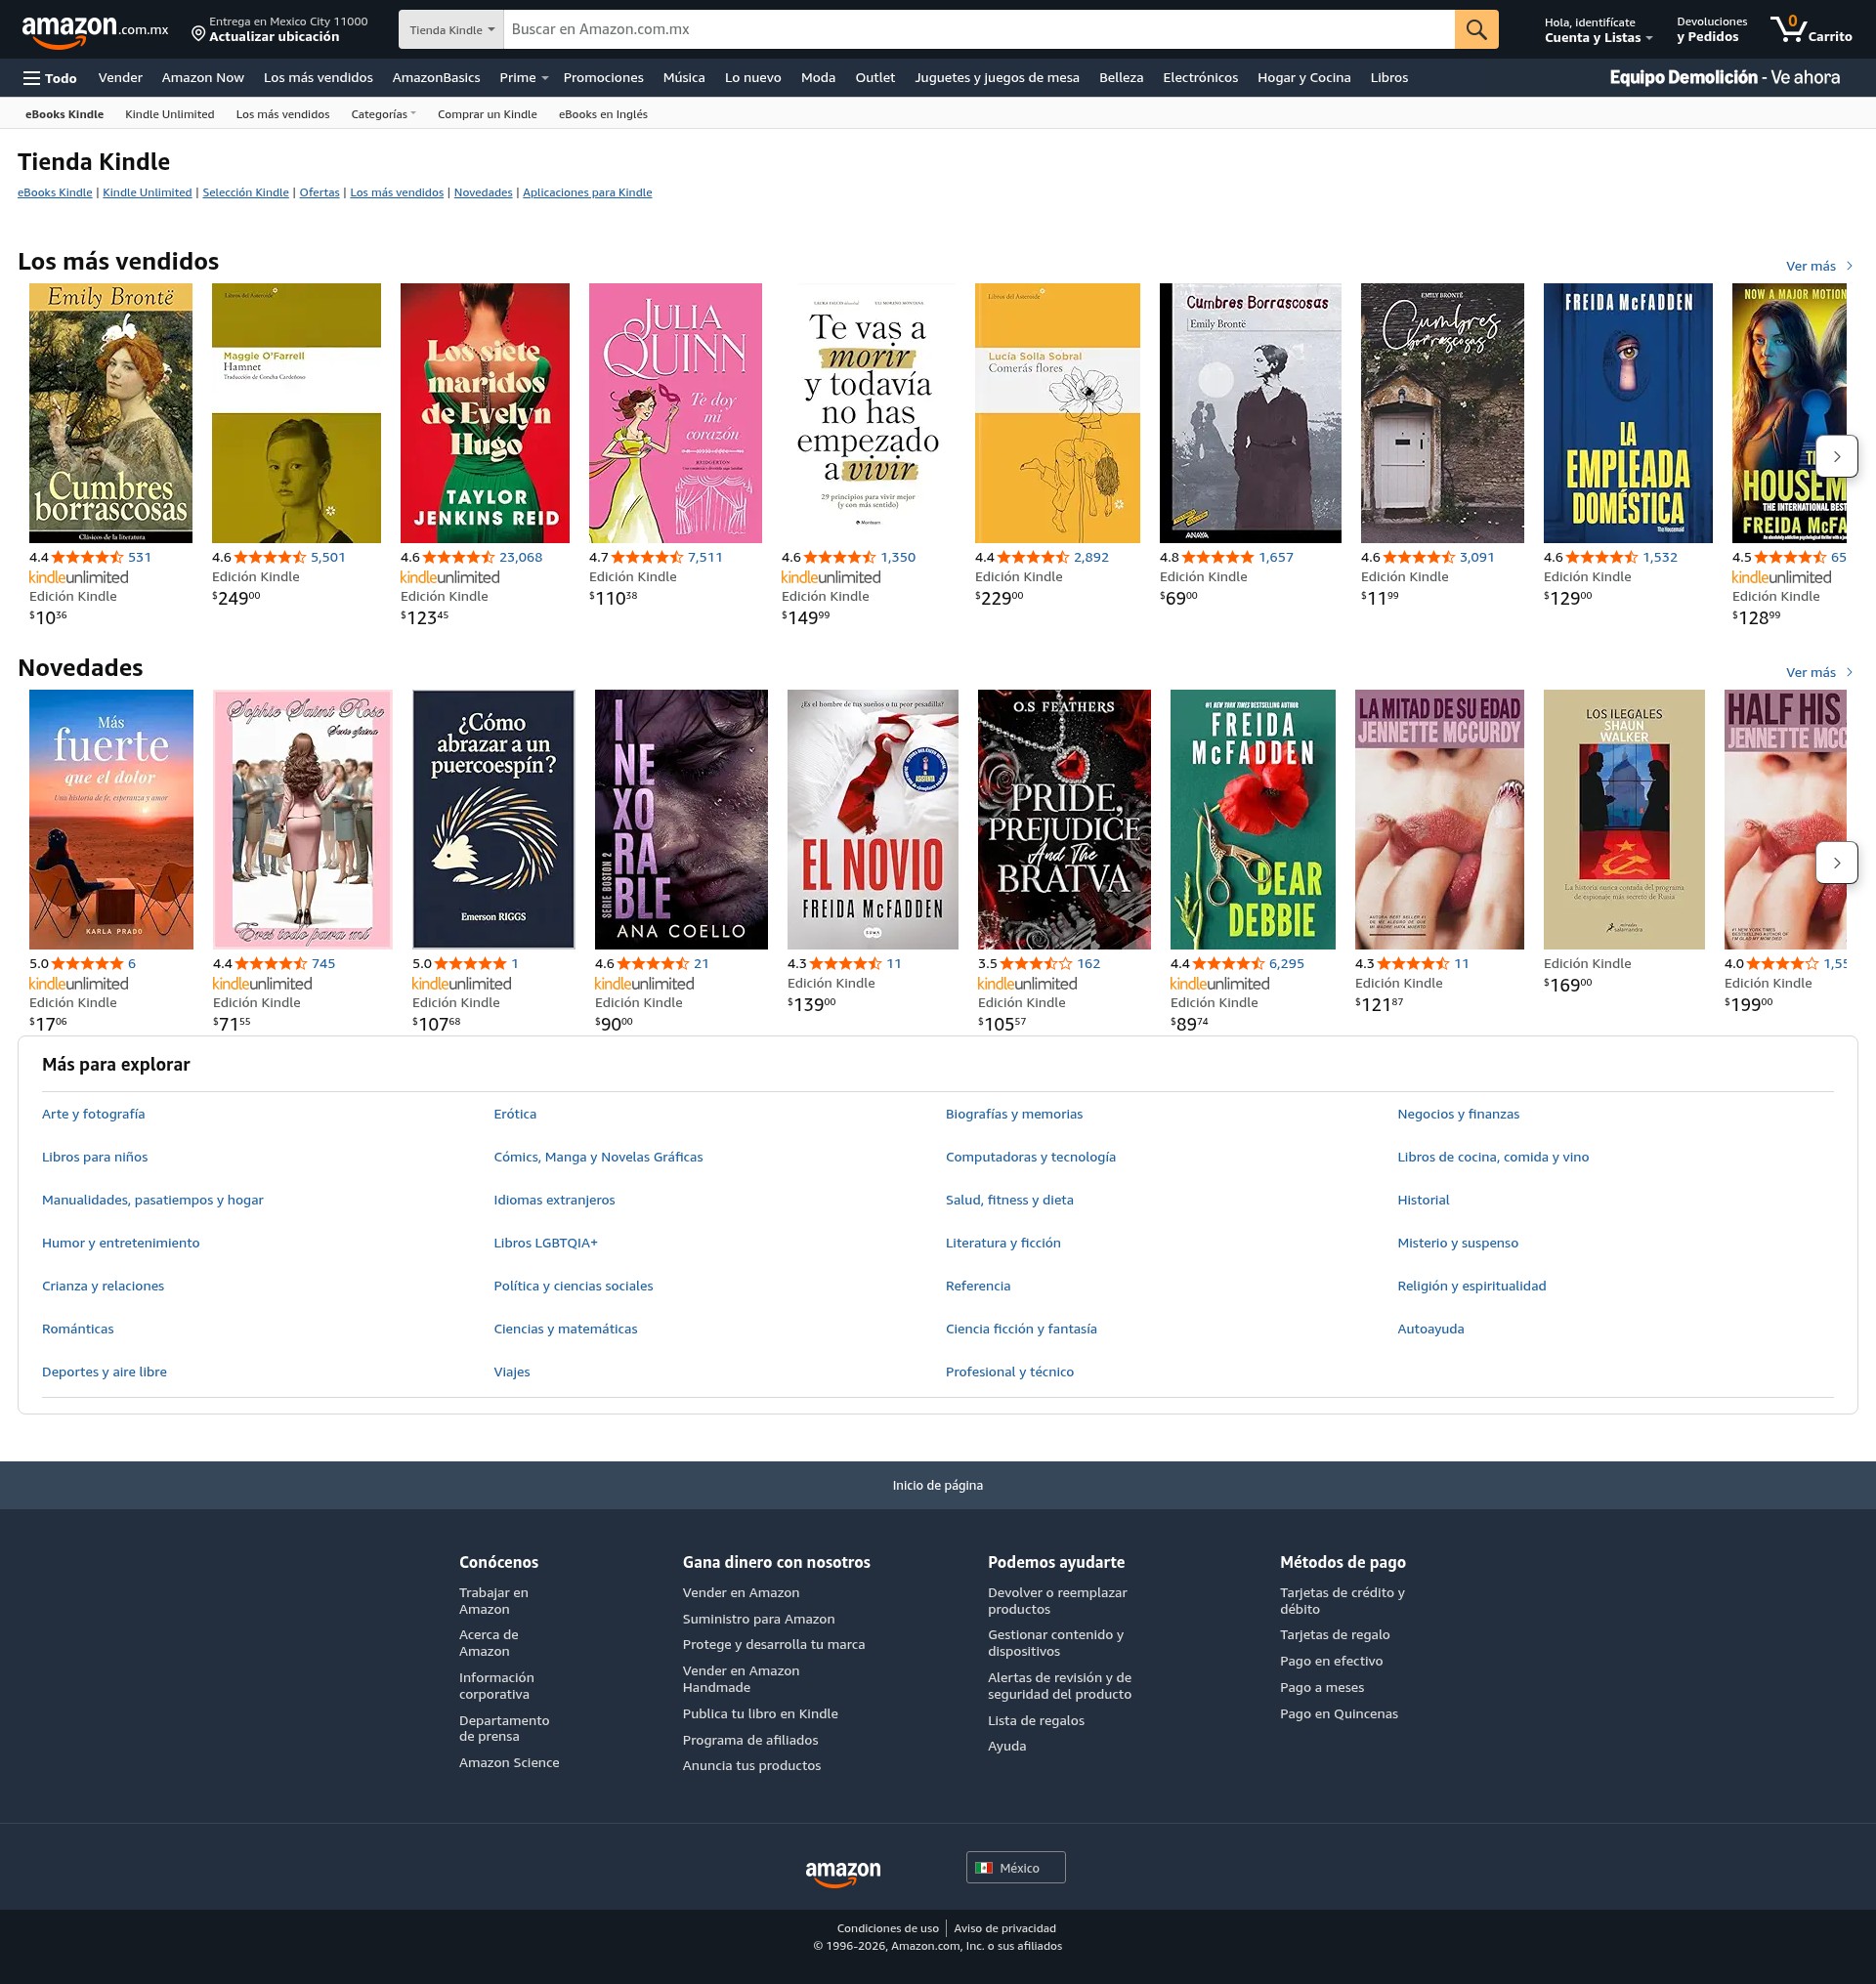Image resolution: width=1876 pixels, height=1984 pixels.
Task: Click next arrow in Novedades carousel
Action: pos(1836,862)
